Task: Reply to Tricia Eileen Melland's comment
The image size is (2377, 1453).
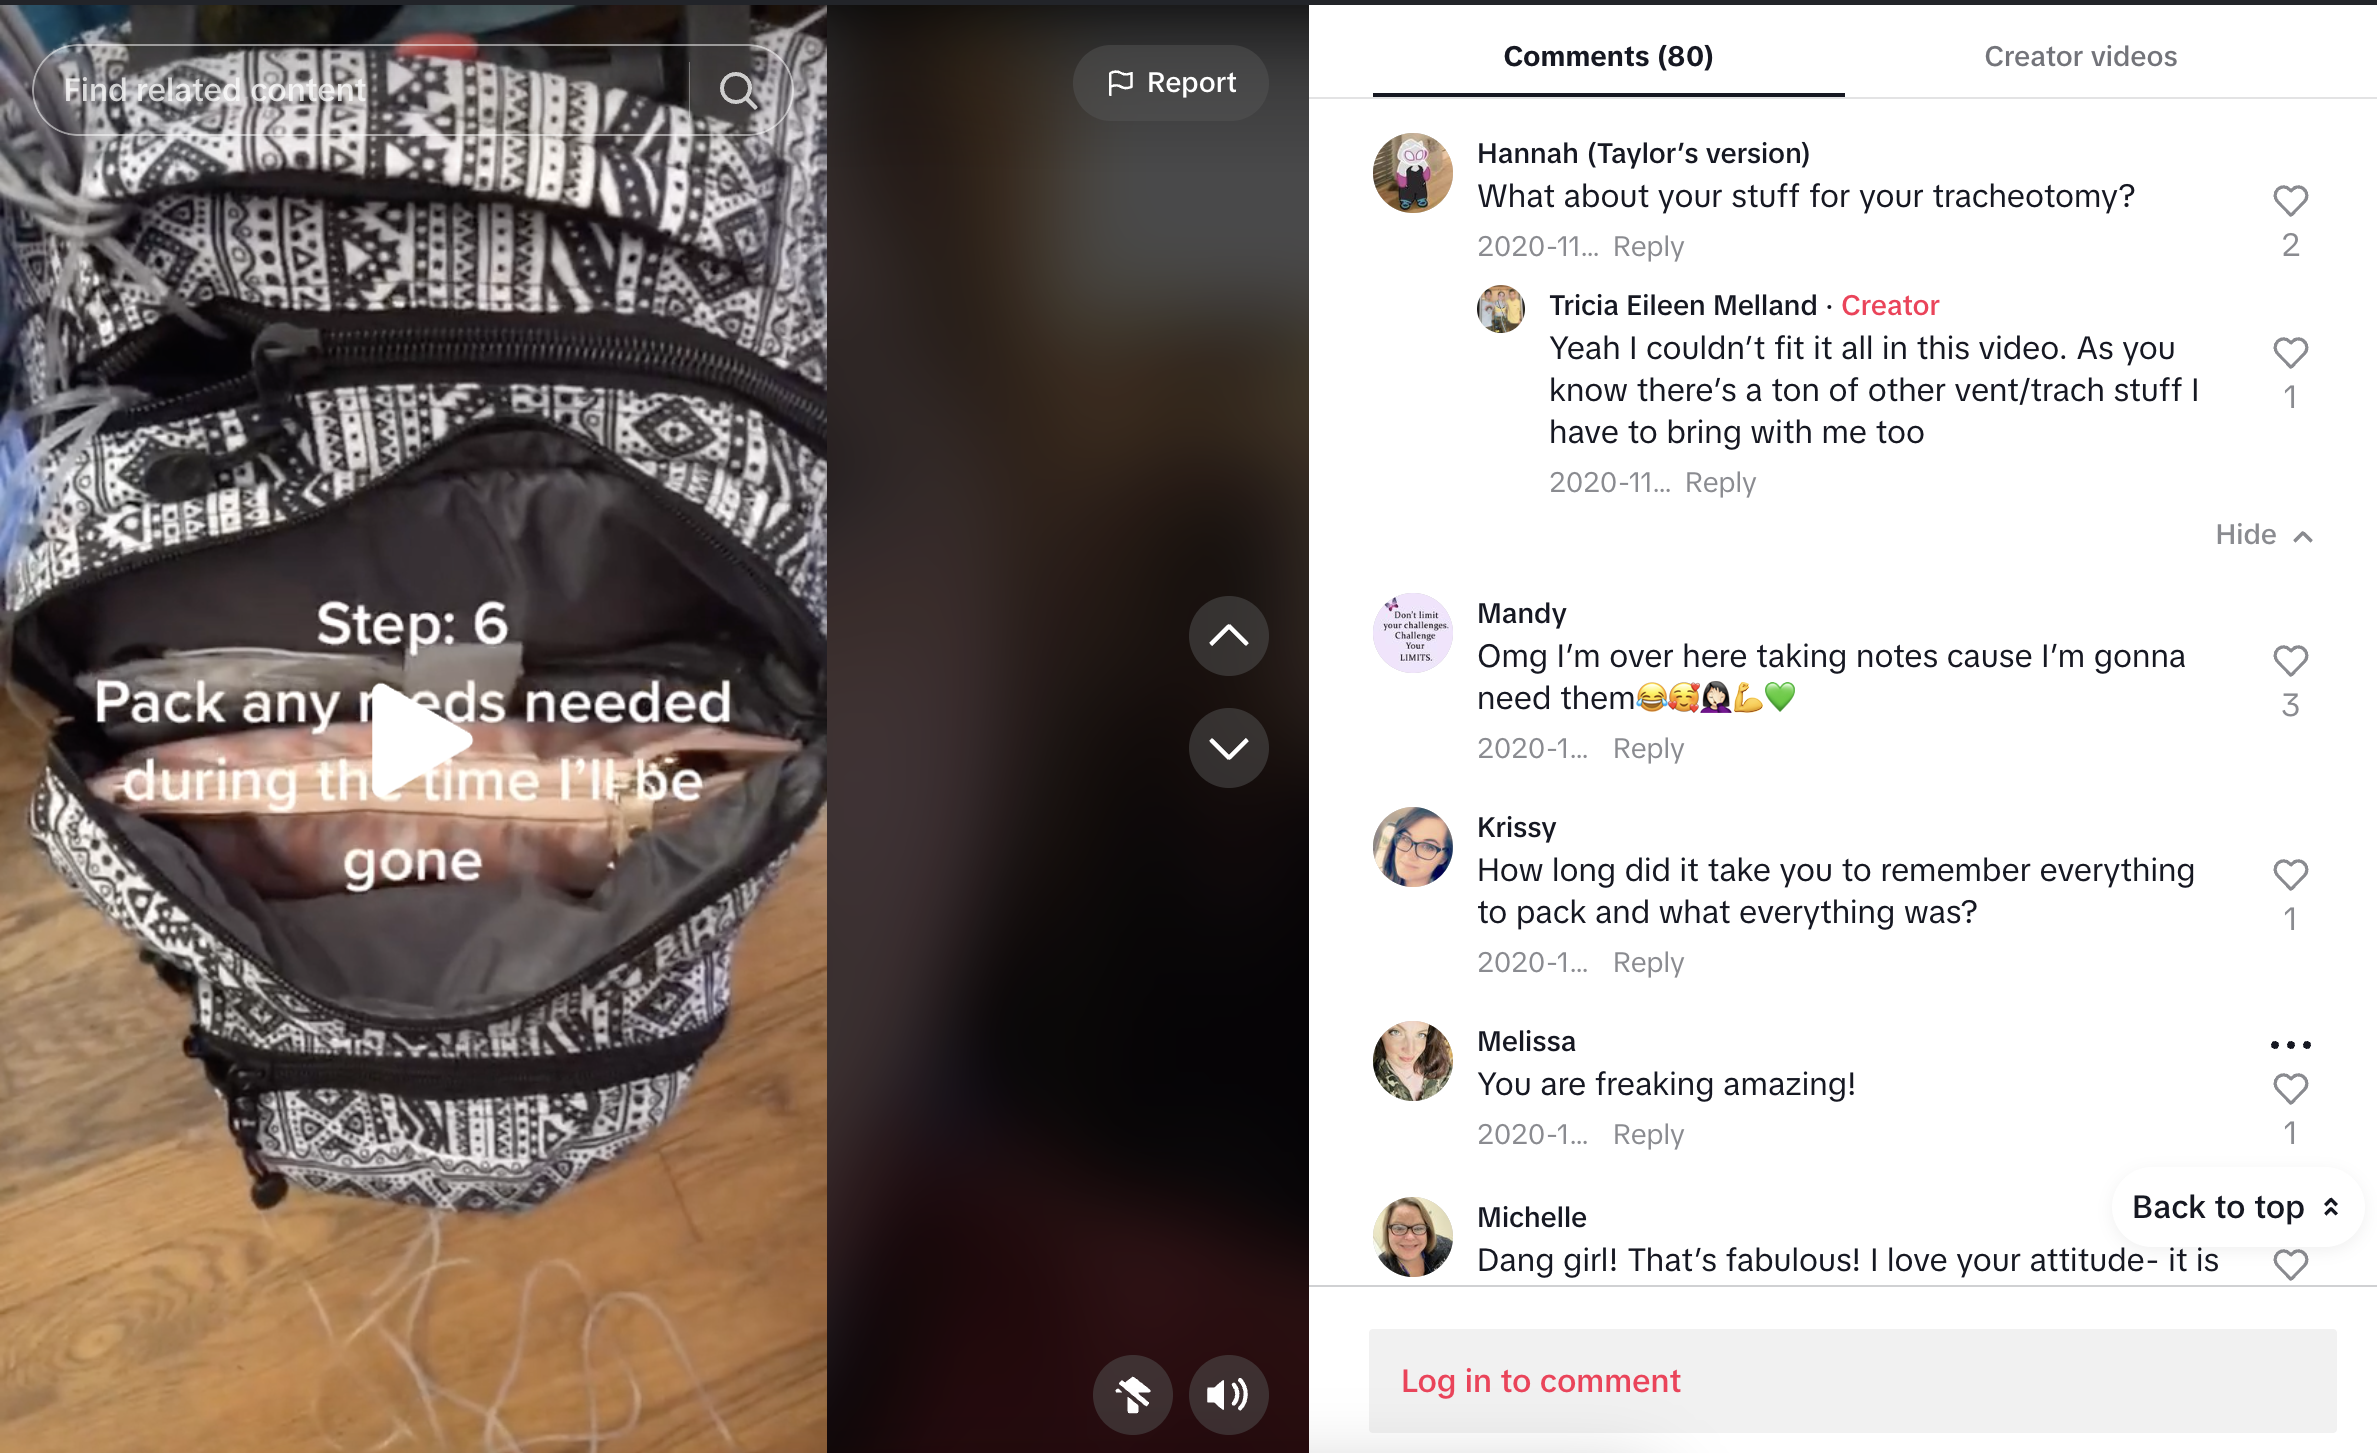Action: click(1720, 482)
